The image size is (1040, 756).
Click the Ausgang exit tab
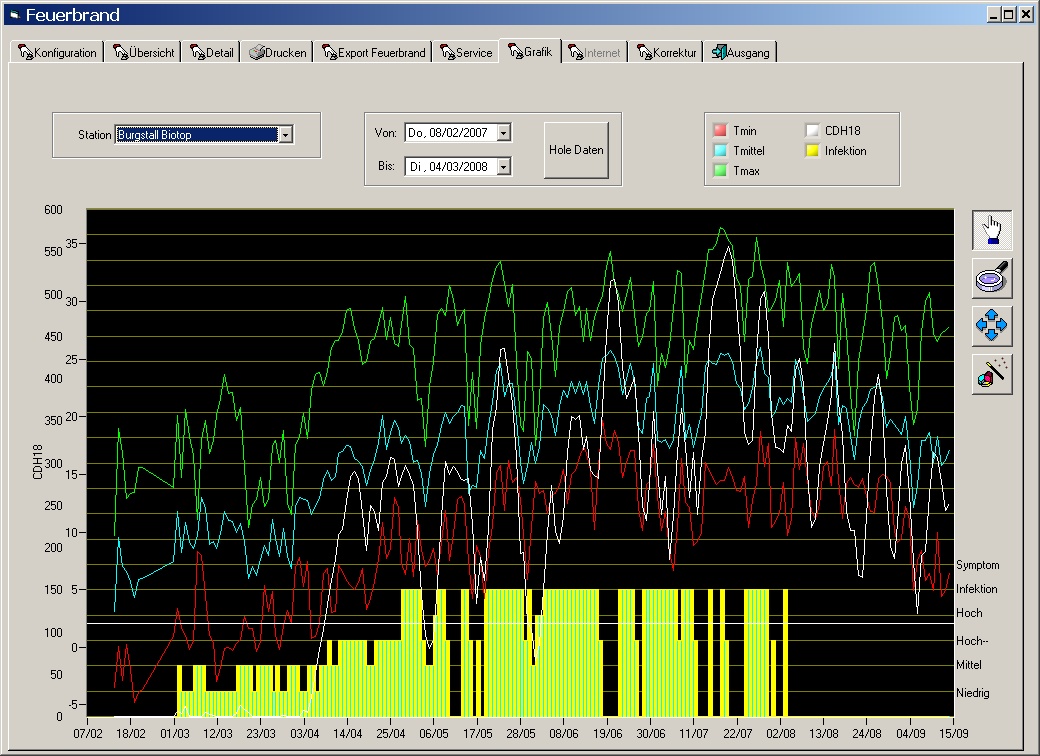pos(741,53)
